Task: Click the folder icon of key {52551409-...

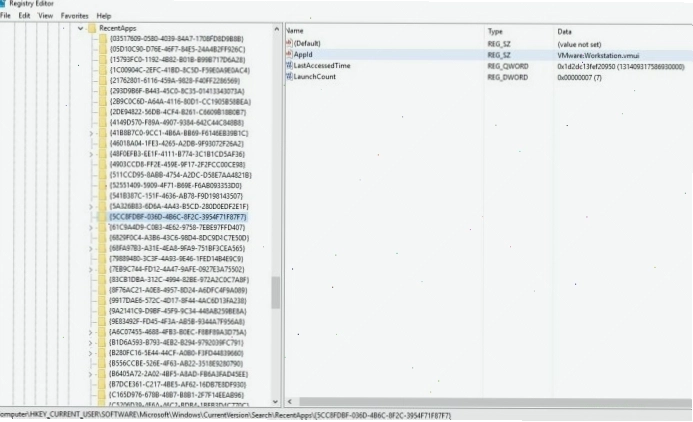Action: click(103, 186)
